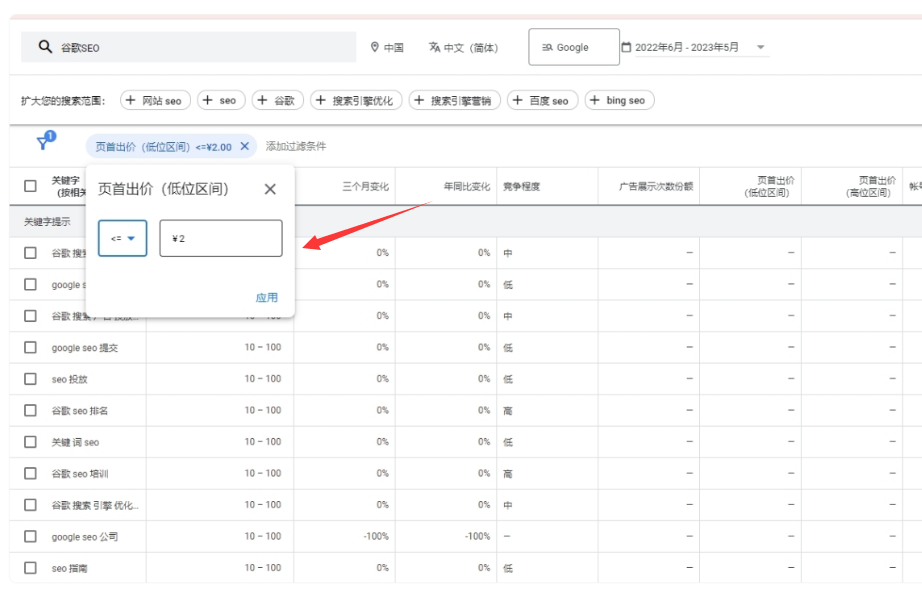Sort by 竞争程度 column header
This screenshot has height=599, width=922.
(x=521, y=186)
